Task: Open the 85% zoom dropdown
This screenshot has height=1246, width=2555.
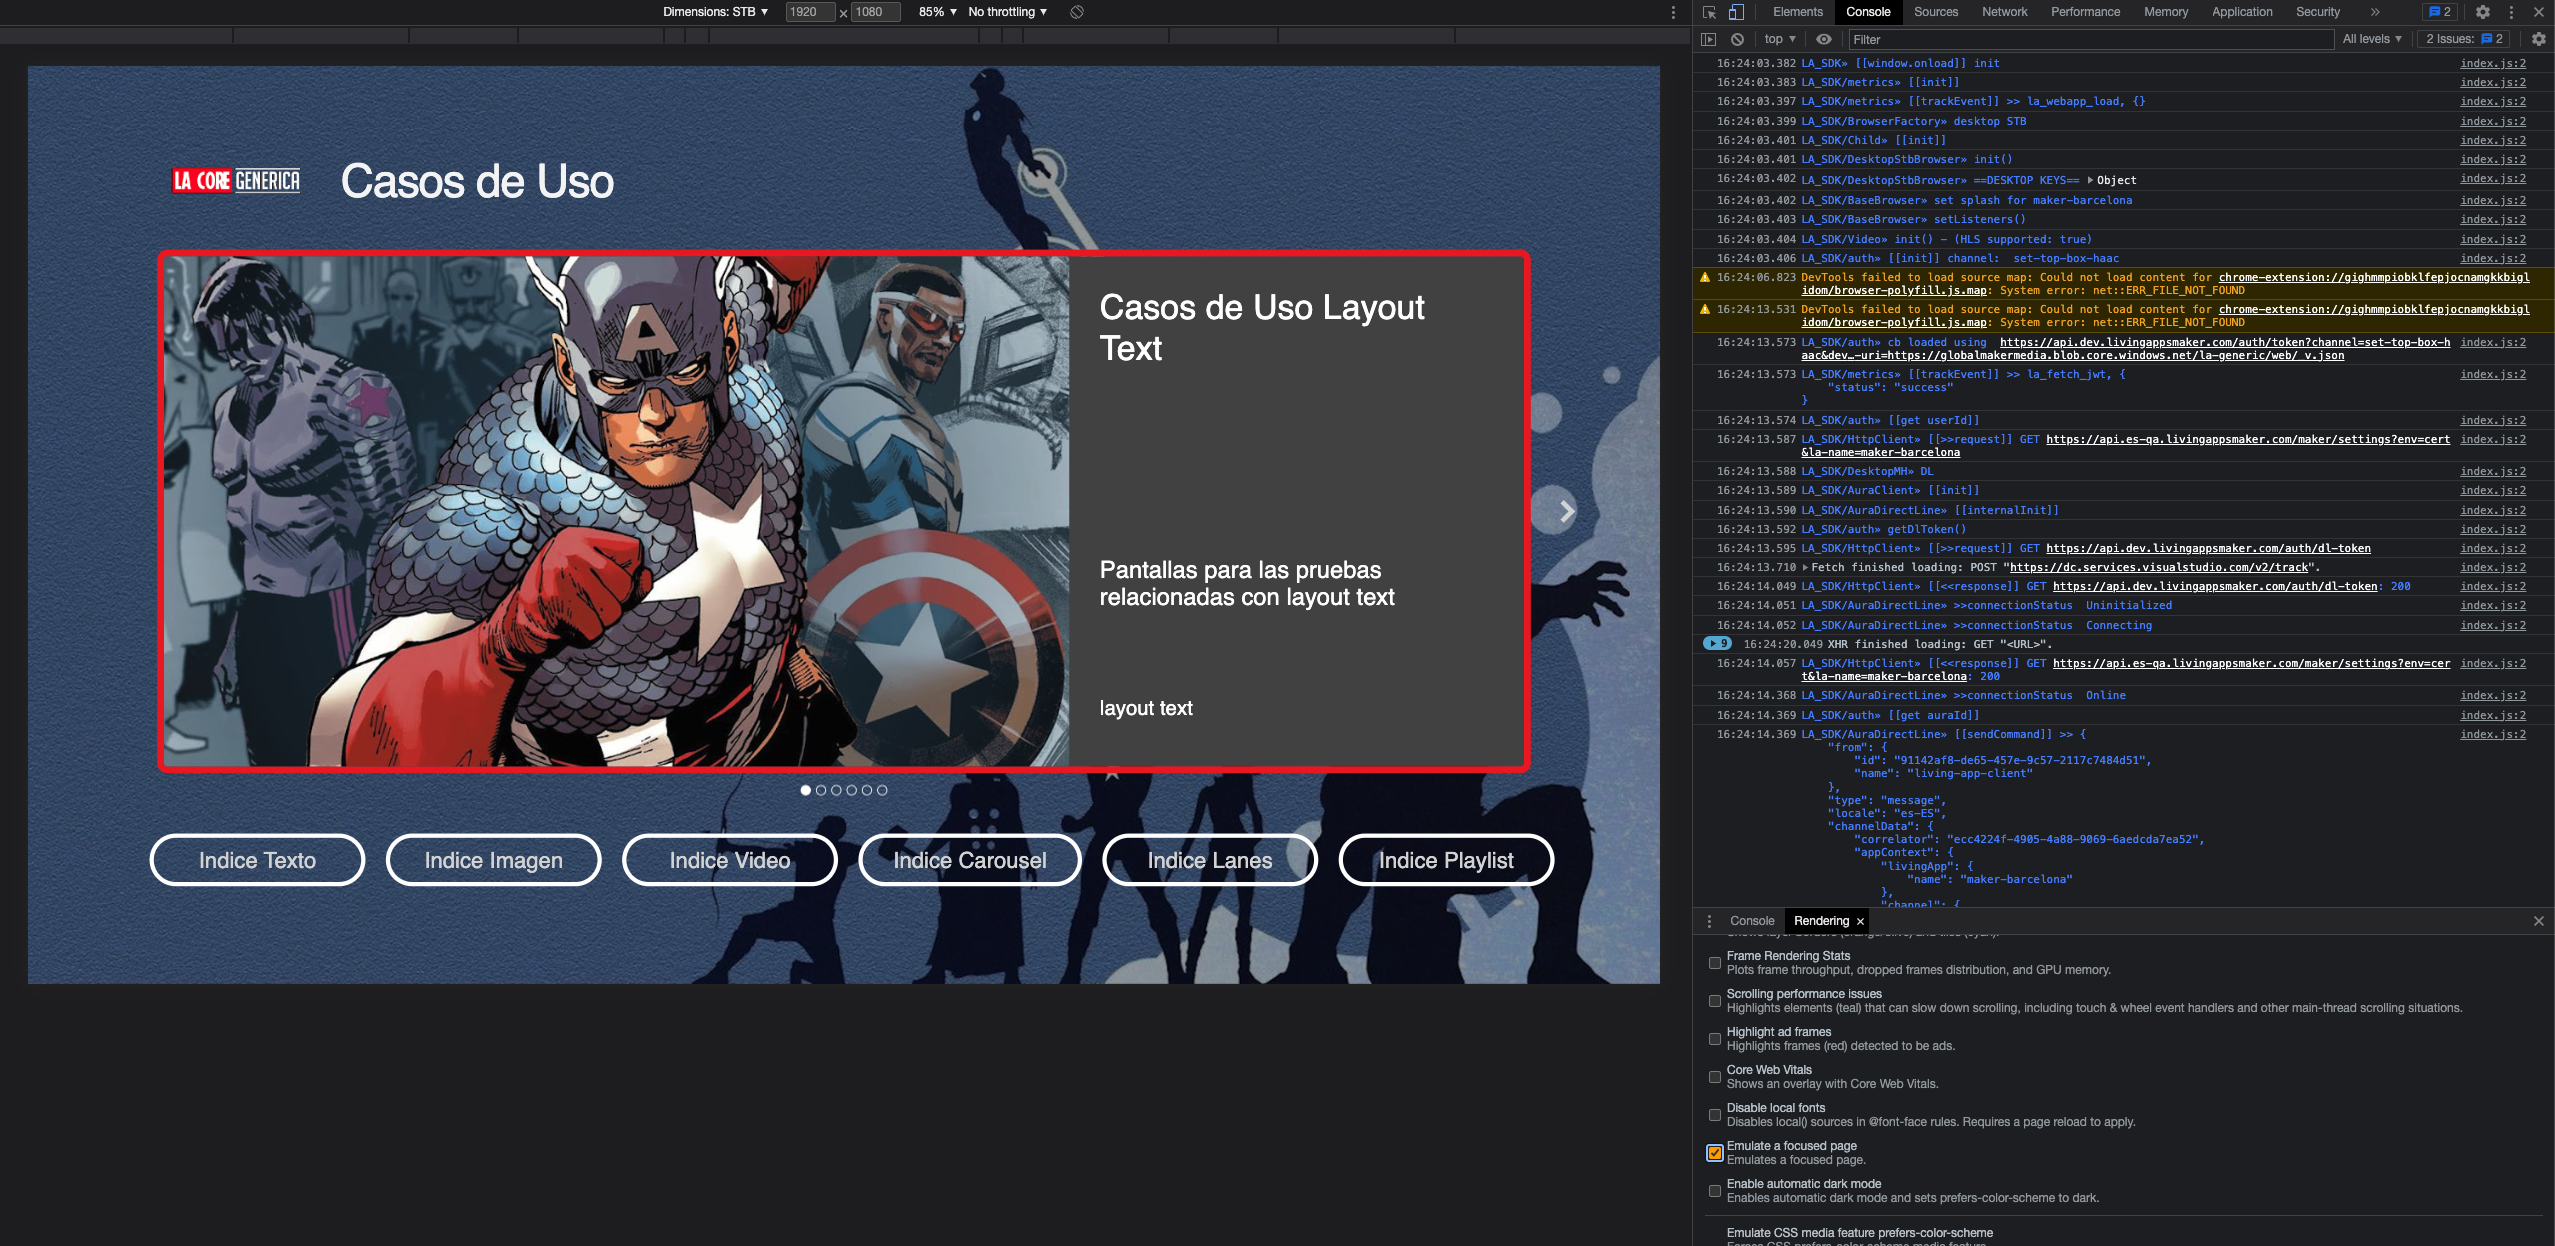Action: 937,12
